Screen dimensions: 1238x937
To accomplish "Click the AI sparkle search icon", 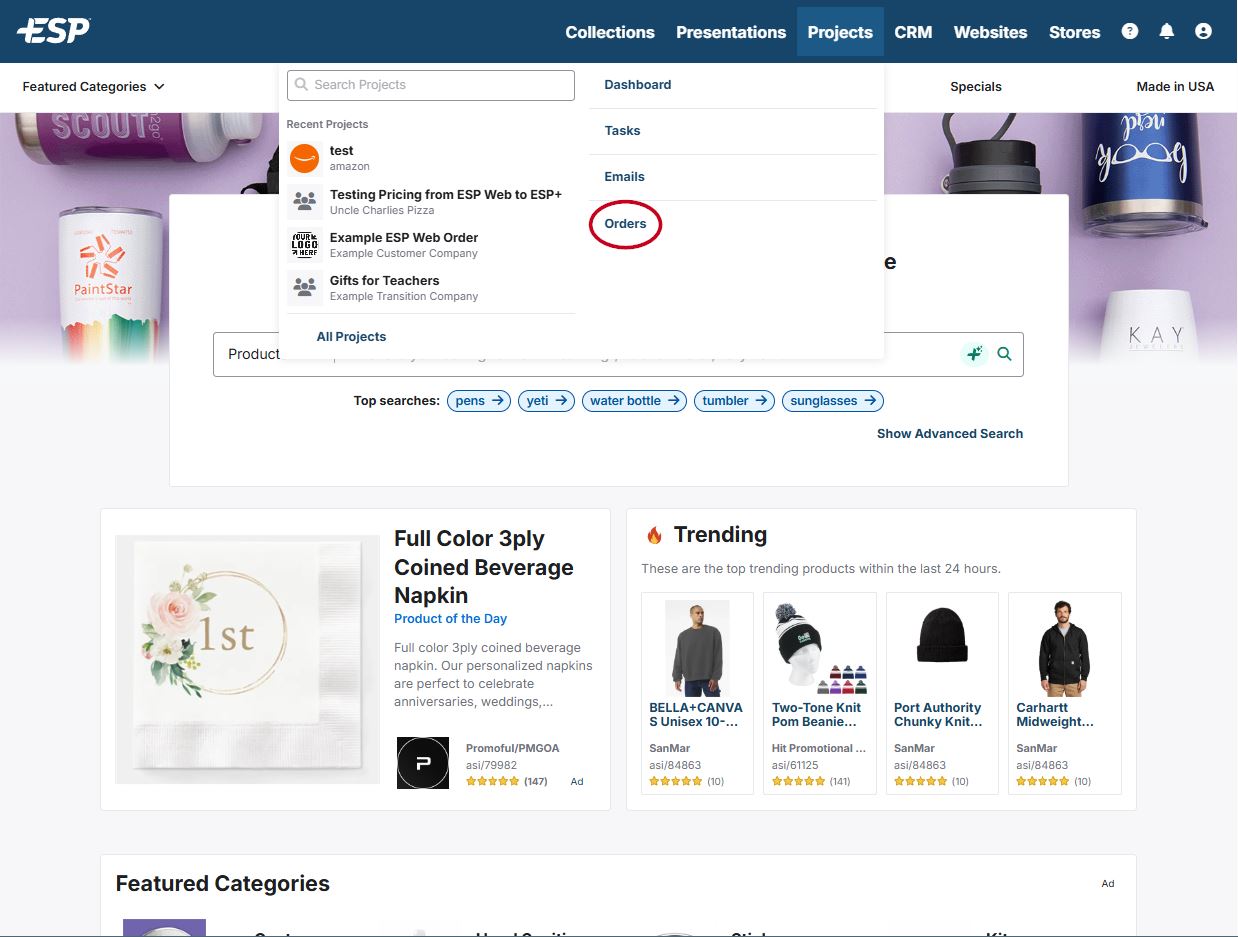I will click(974, 354).
